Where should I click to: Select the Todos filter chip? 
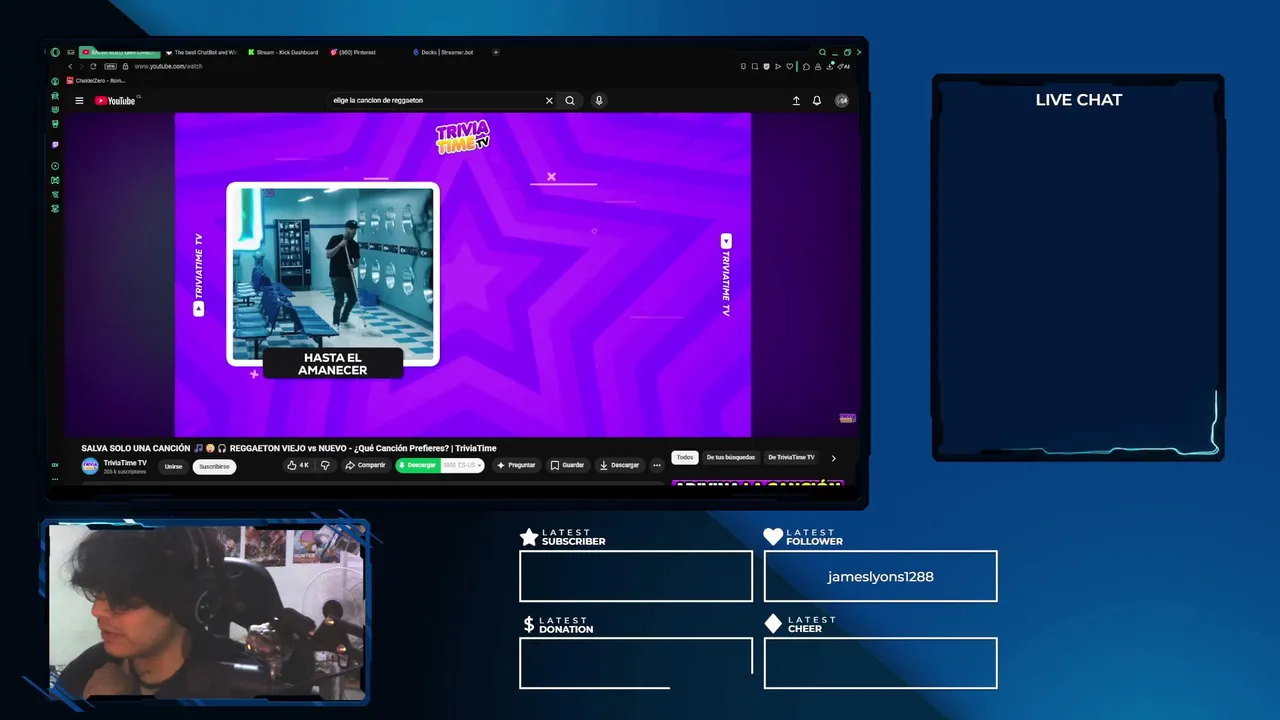pos(684,457)
